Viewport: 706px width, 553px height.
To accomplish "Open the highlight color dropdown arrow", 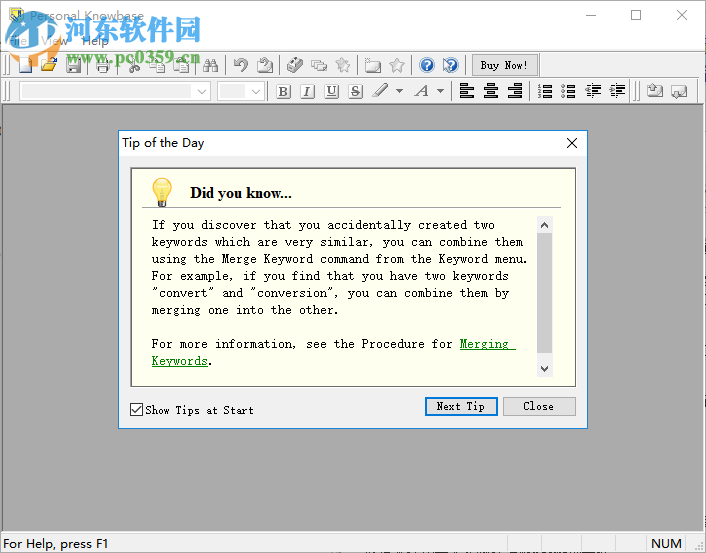I will (x=399, y=91).
